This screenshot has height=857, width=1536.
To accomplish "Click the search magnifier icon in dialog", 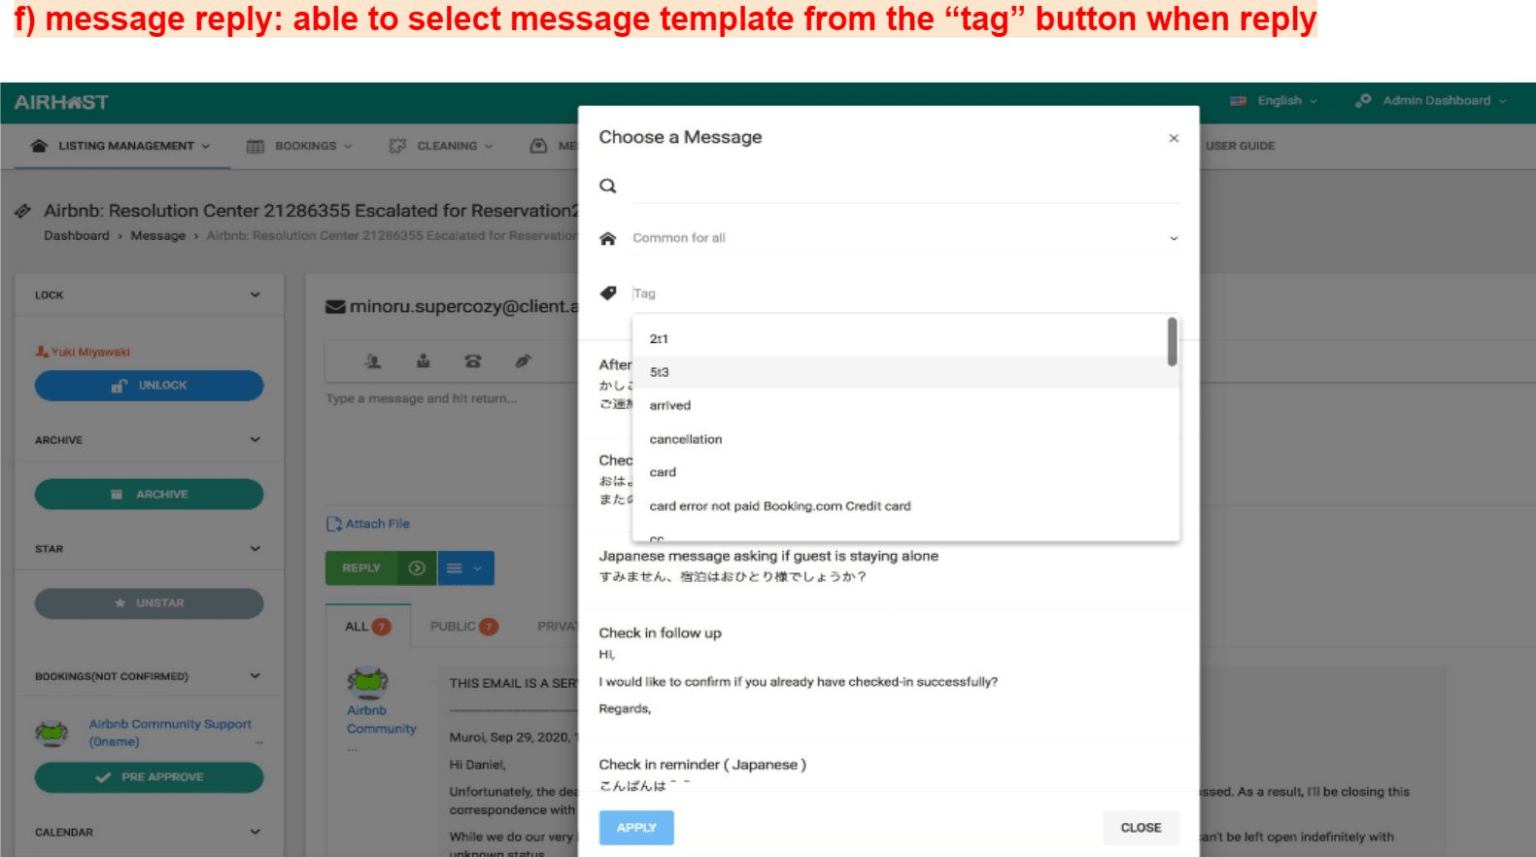I will pos(607,186).
